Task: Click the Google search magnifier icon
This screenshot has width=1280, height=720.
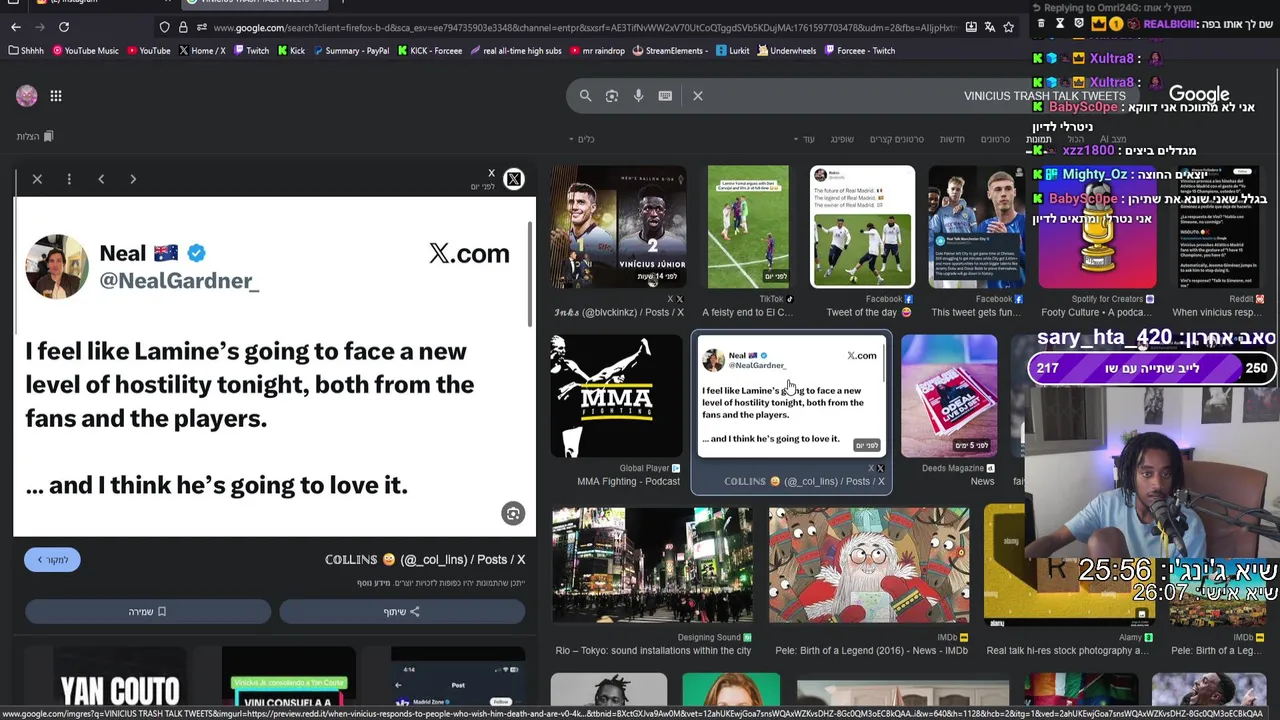Action: pos(585,96)
